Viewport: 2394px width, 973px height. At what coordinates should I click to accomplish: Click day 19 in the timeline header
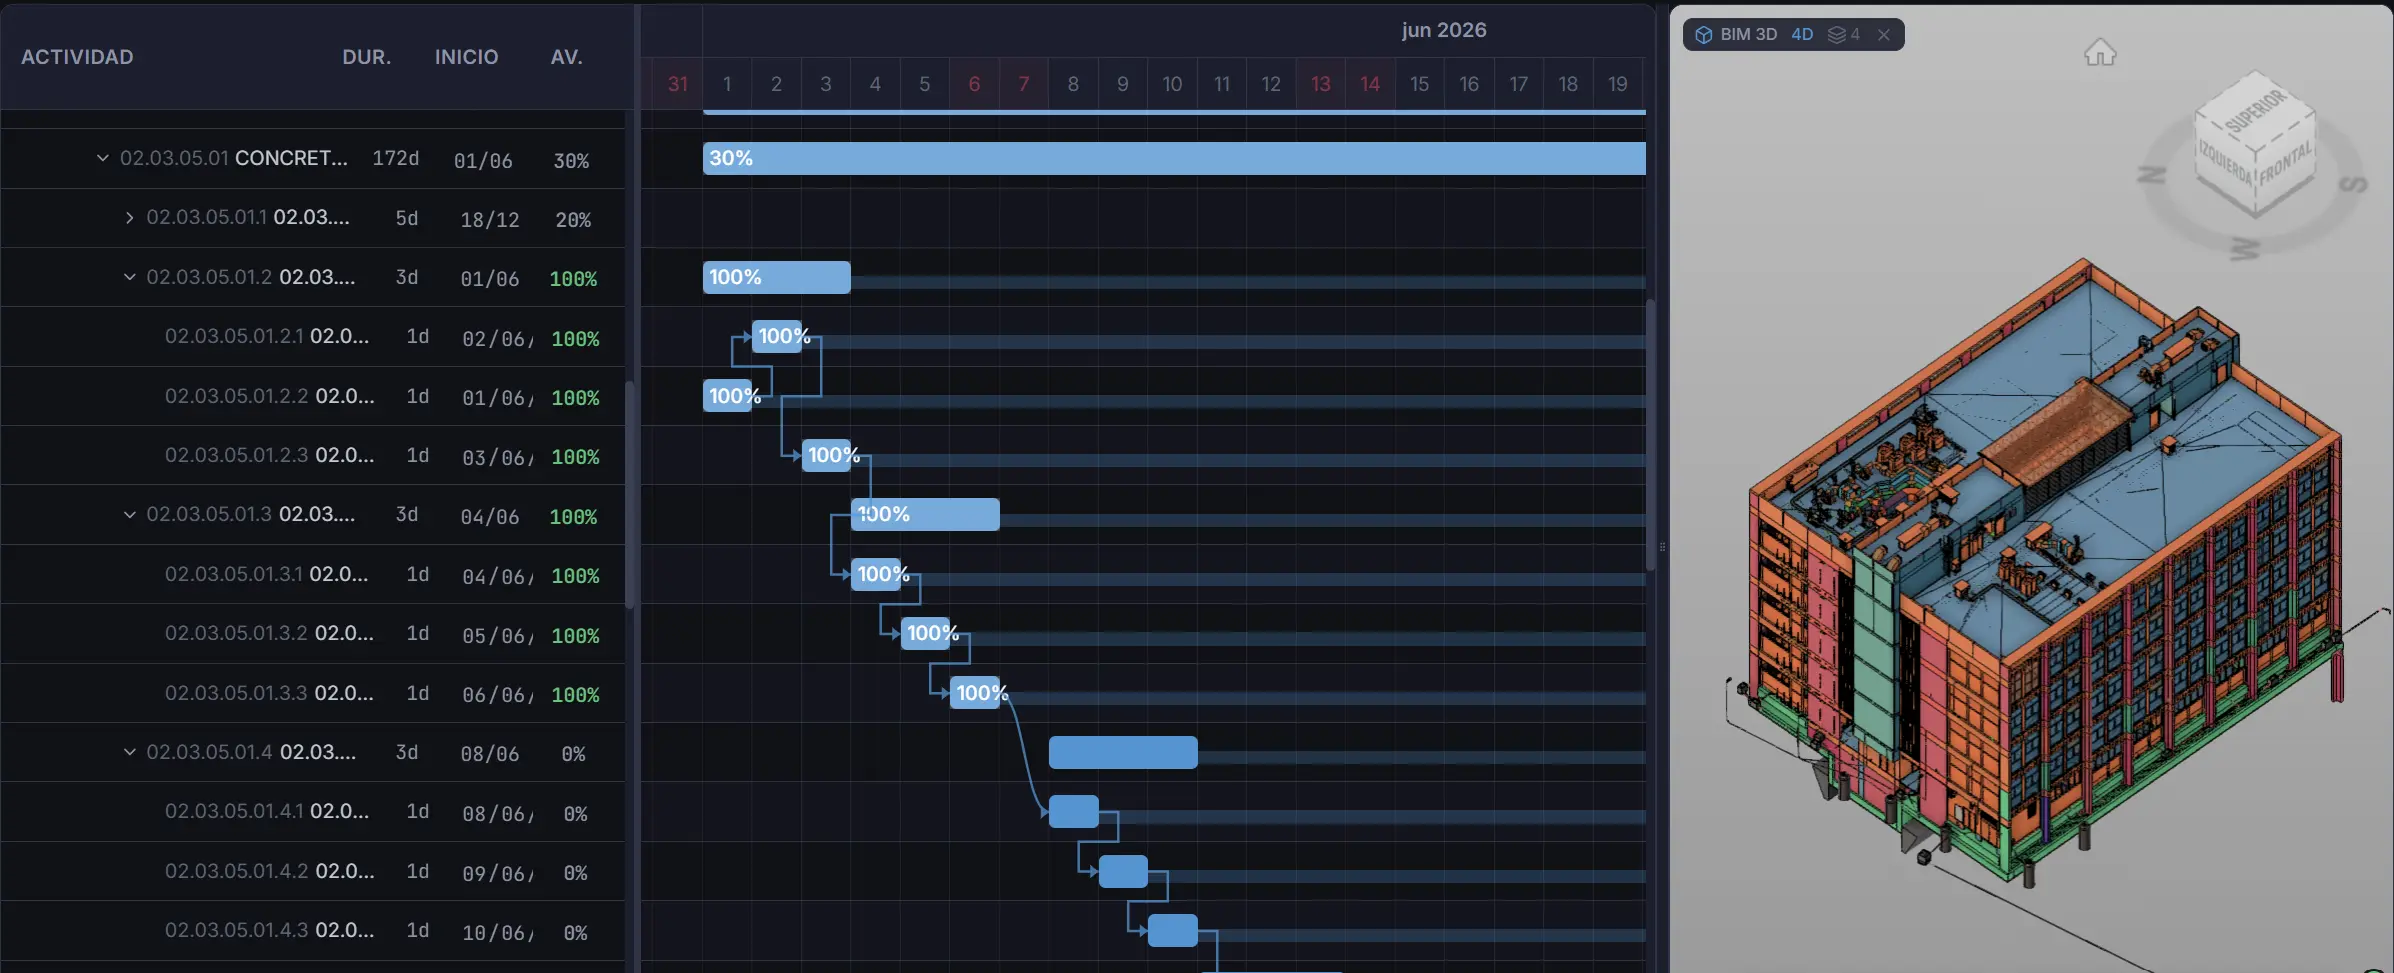click(1618, 84)
